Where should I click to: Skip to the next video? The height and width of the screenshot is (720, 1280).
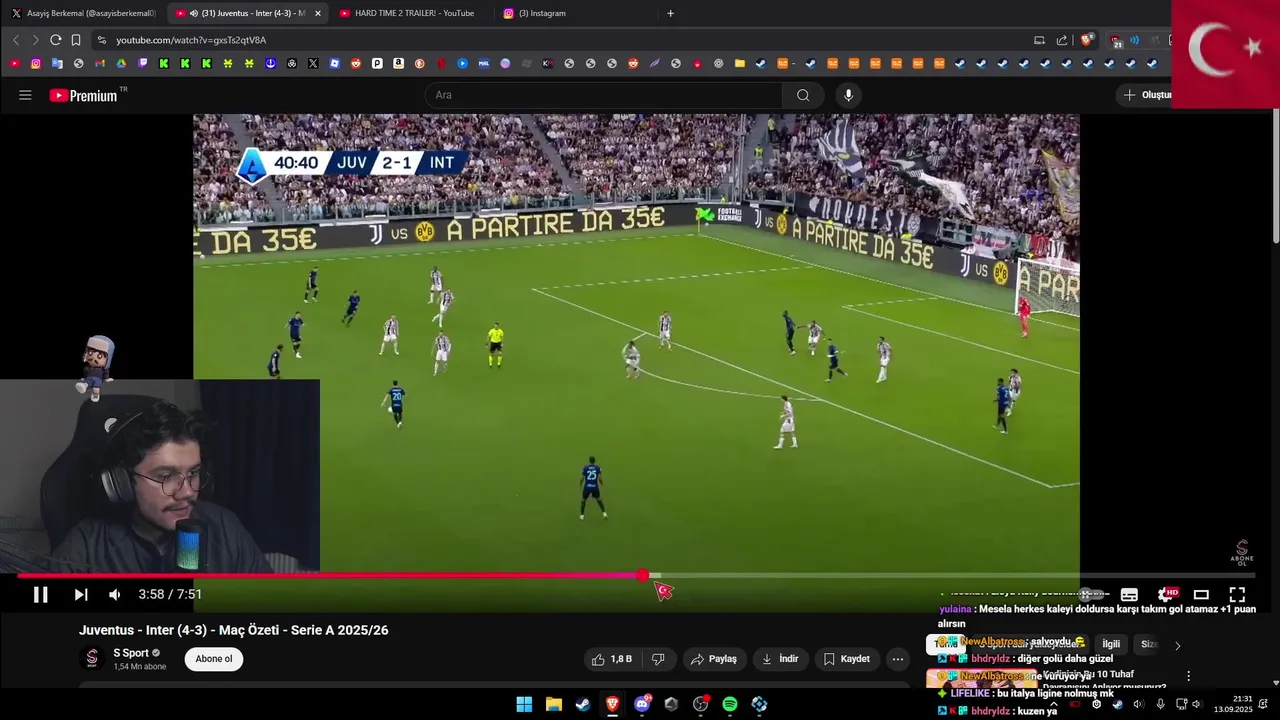coord(81,594)
